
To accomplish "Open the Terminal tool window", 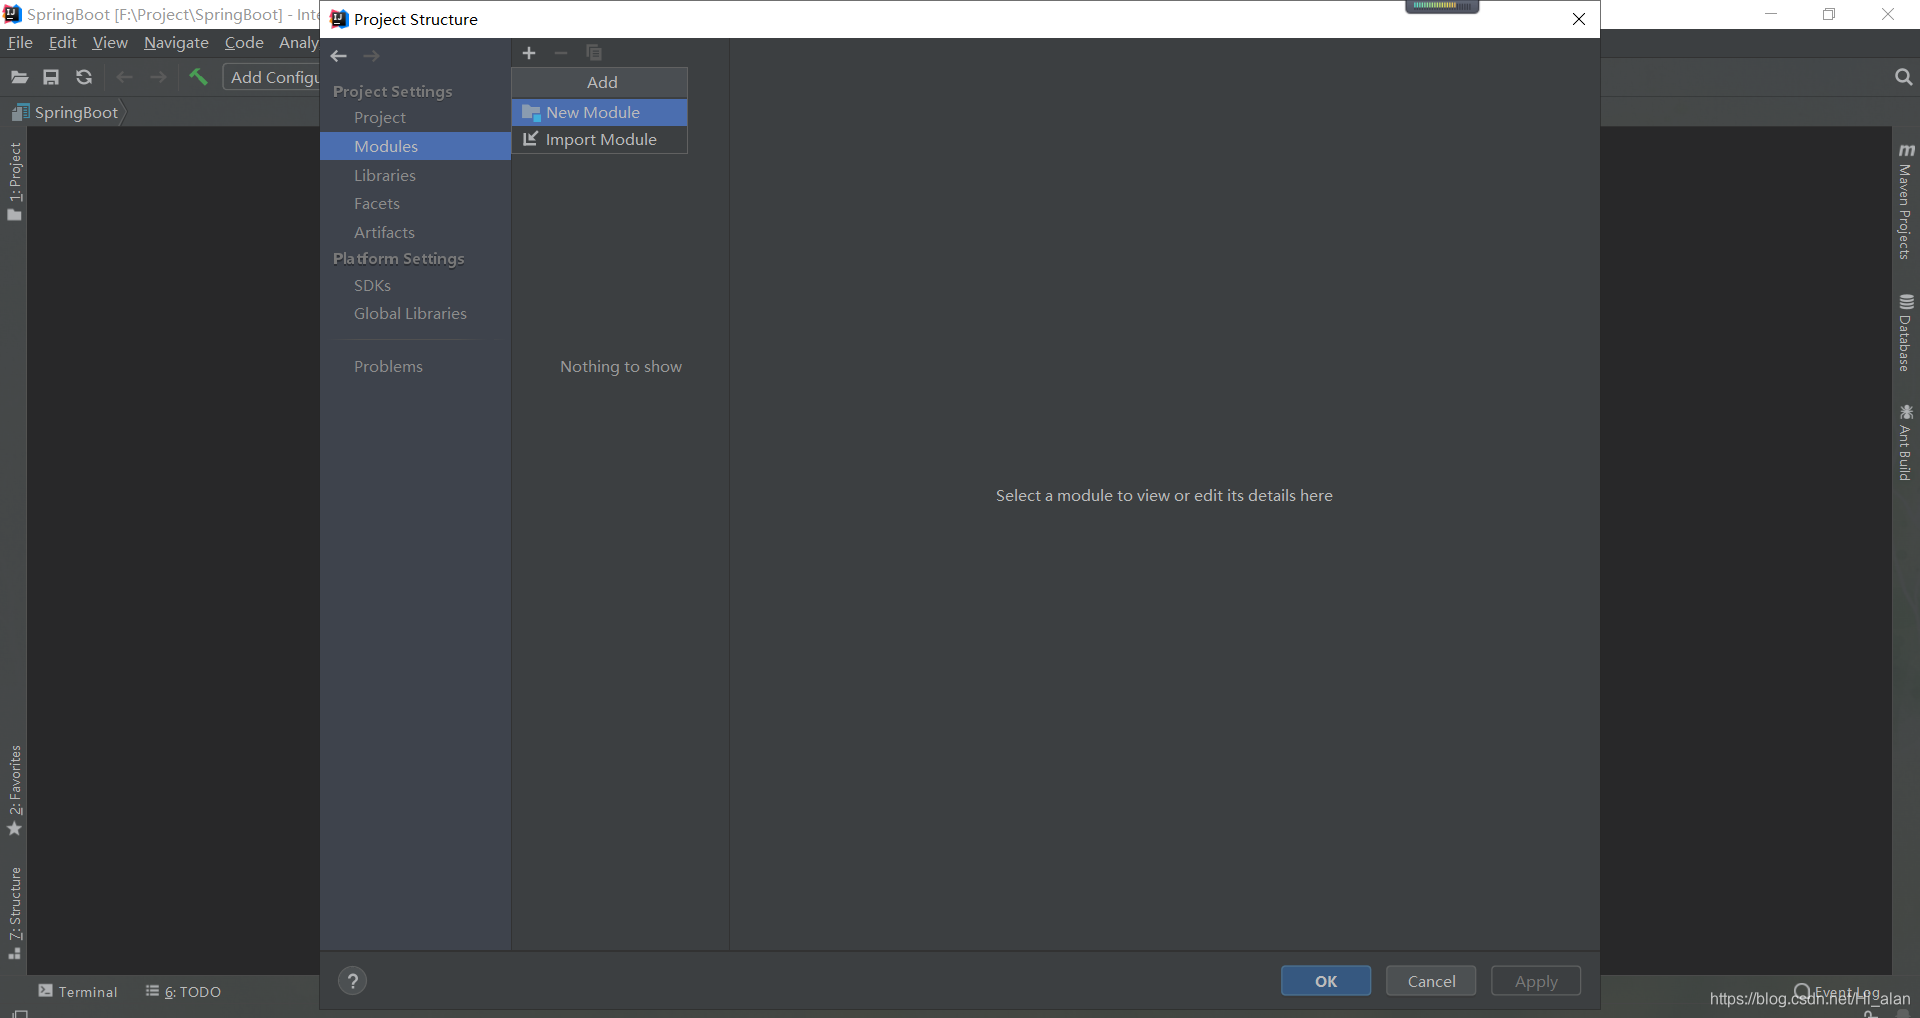I will (78, 991).
